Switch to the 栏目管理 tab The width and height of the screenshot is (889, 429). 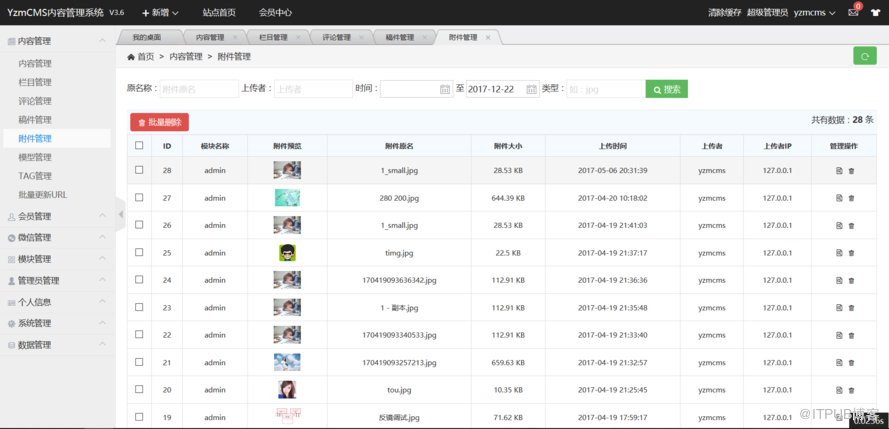pyautogui.click(x=273, y=37)
